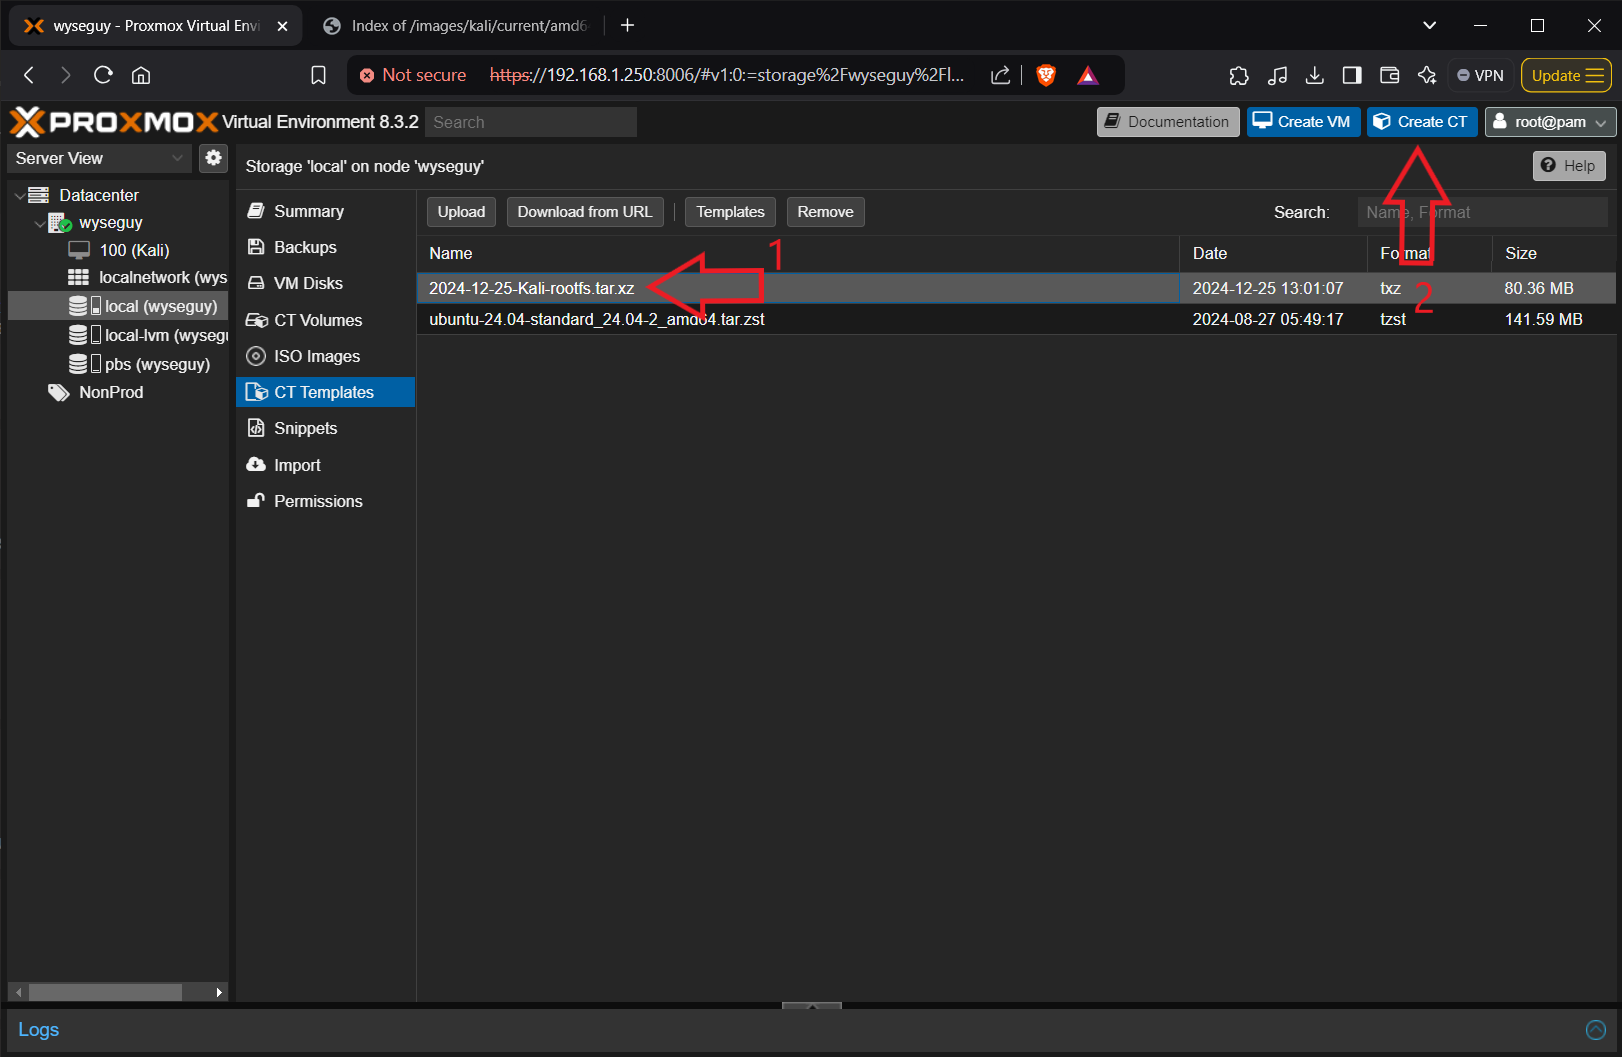Select 2024-12-25-Kali-rootfs.tar.xz row
The width and height of the screenshot is (1622, 1057).
(1016, 288)
